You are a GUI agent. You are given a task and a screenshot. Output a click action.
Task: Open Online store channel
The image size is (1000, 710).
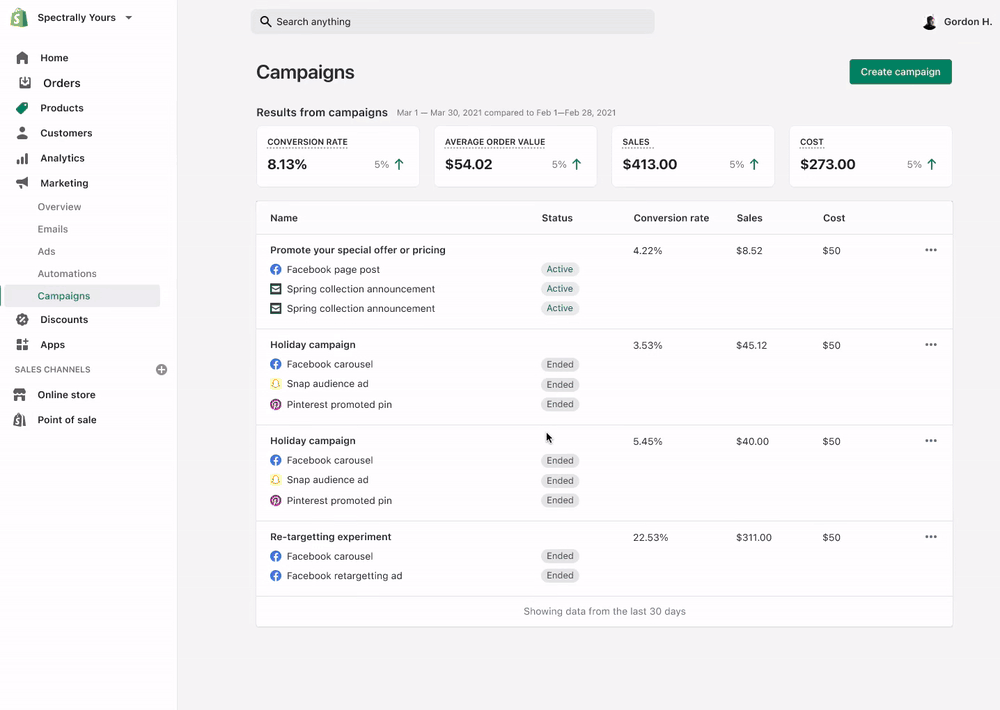[66, 395]
